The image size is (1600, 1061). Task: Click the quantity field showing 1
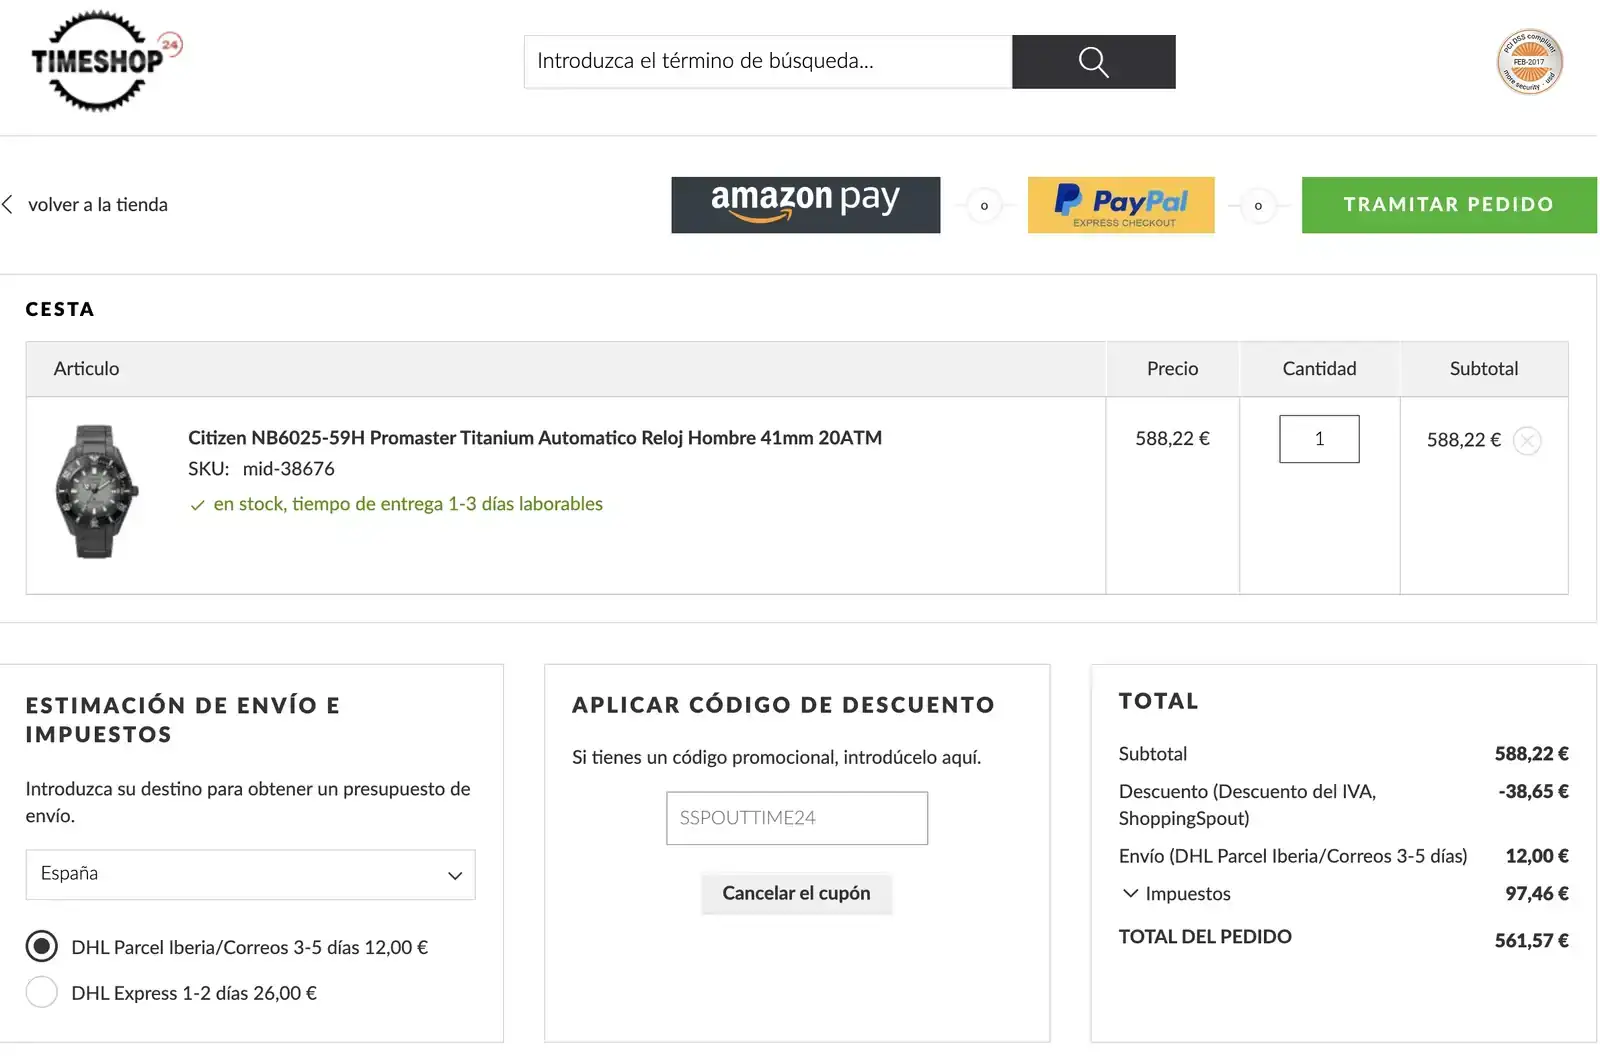click(x=1319, y=439)
